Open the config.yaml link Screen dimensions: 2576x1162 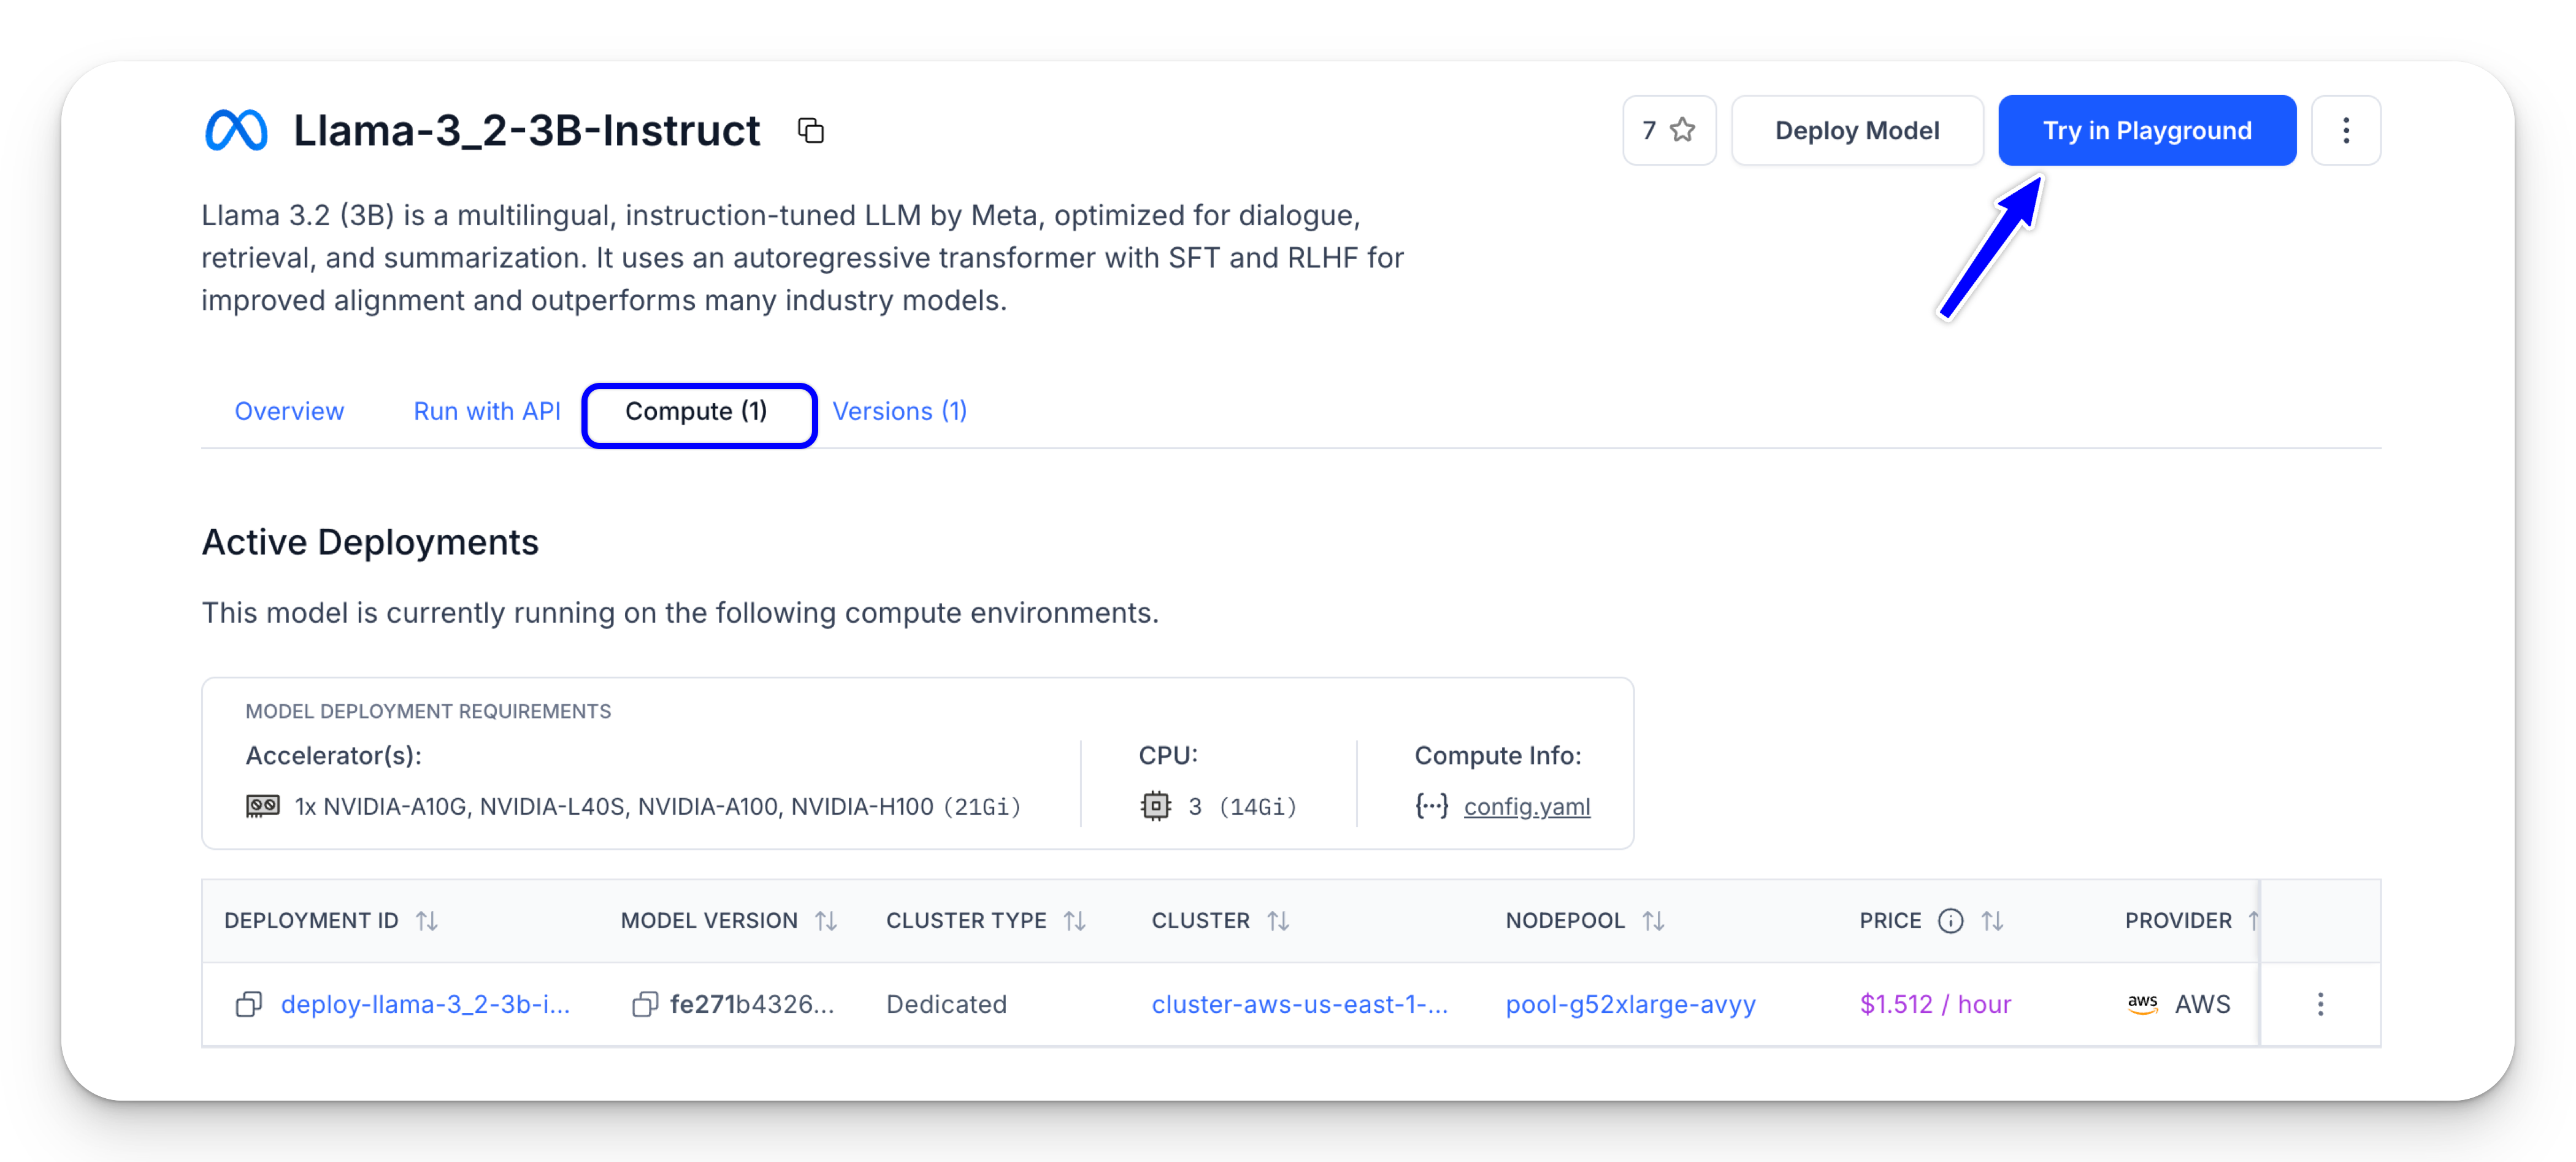pyautogui.click(x=1526, y=807)
